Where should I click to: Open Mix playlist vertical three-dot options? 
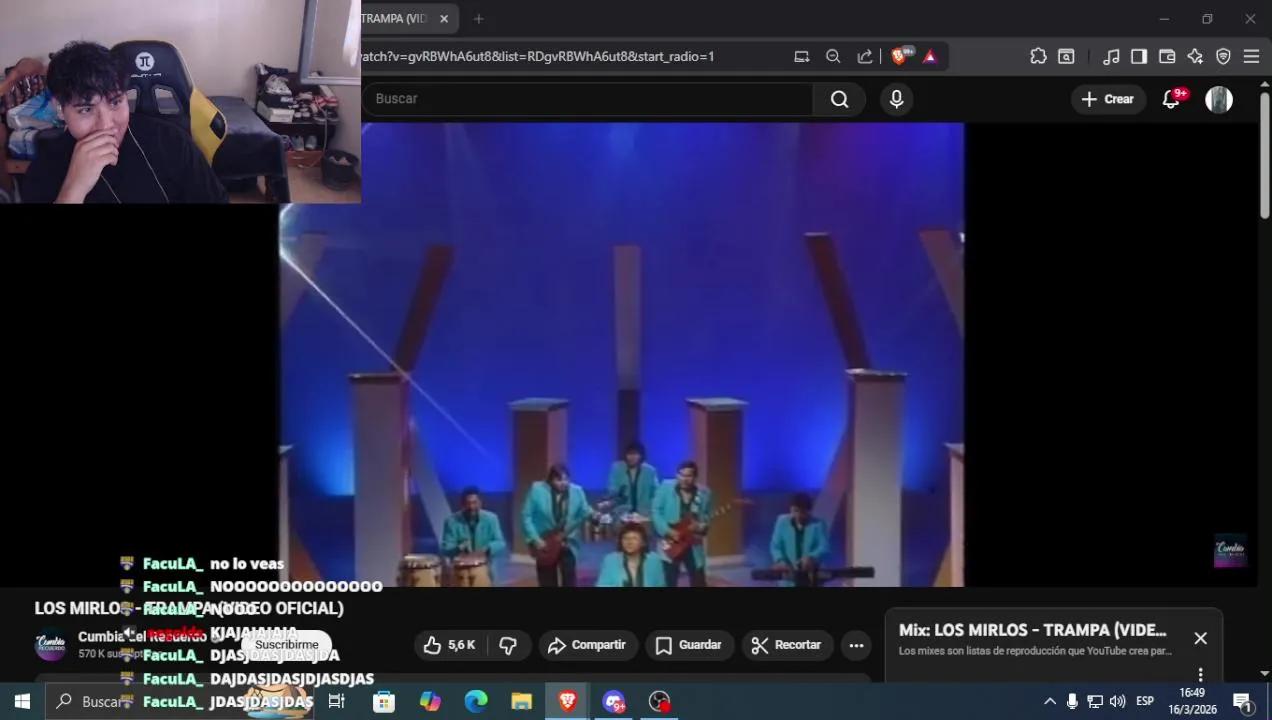pos(1201,674)
